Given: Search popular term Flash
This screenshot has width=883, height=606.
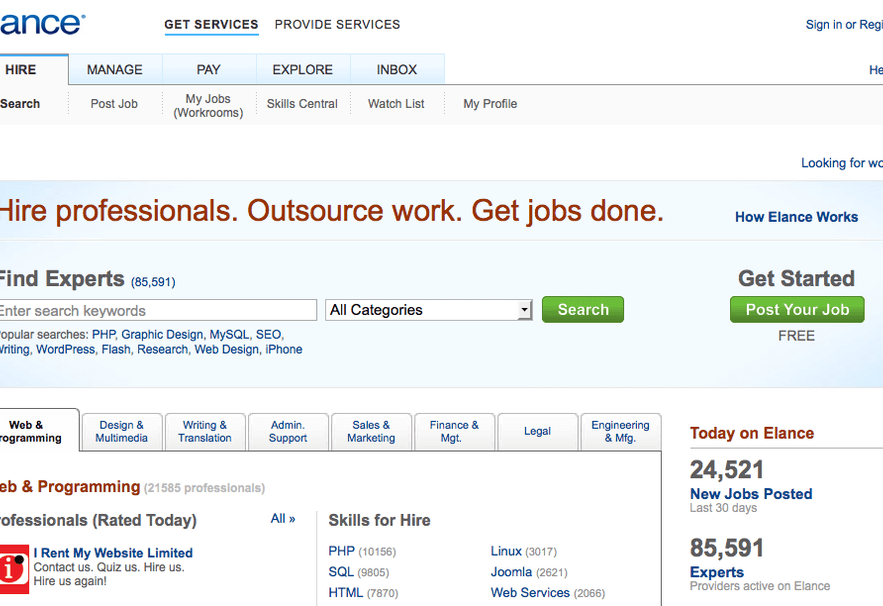Looking at the screenshot, I should coord(116,349).
